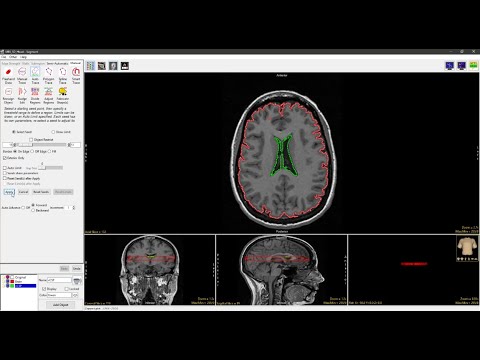480x360 pixels.
Task: Choose the Fabricate Shape(s) tool
Action: [63, 96]
